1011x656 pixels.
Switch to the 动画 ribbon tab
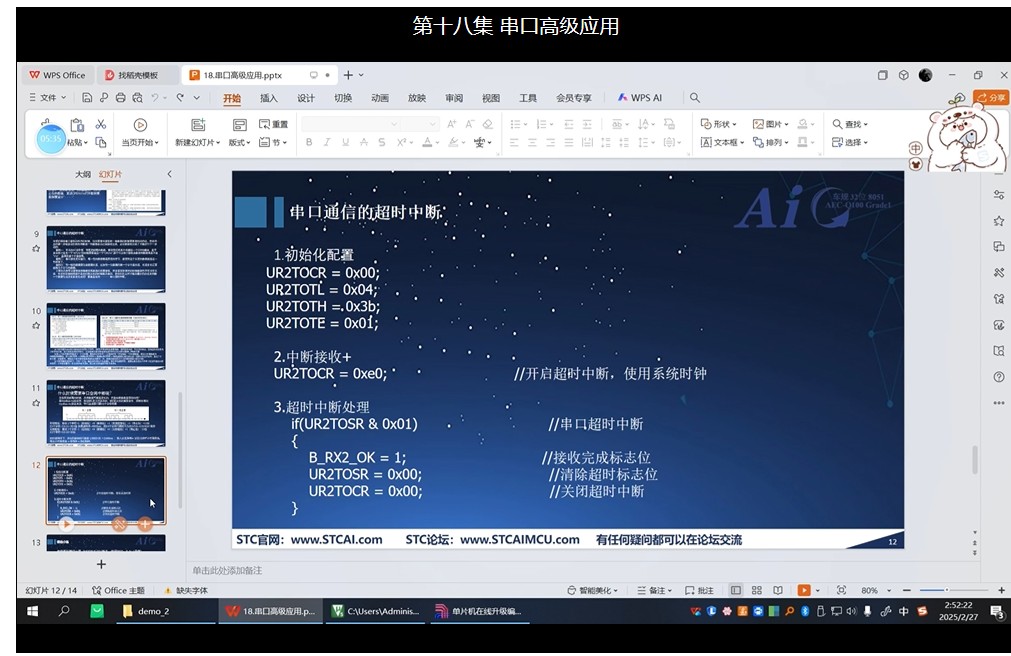380,98
